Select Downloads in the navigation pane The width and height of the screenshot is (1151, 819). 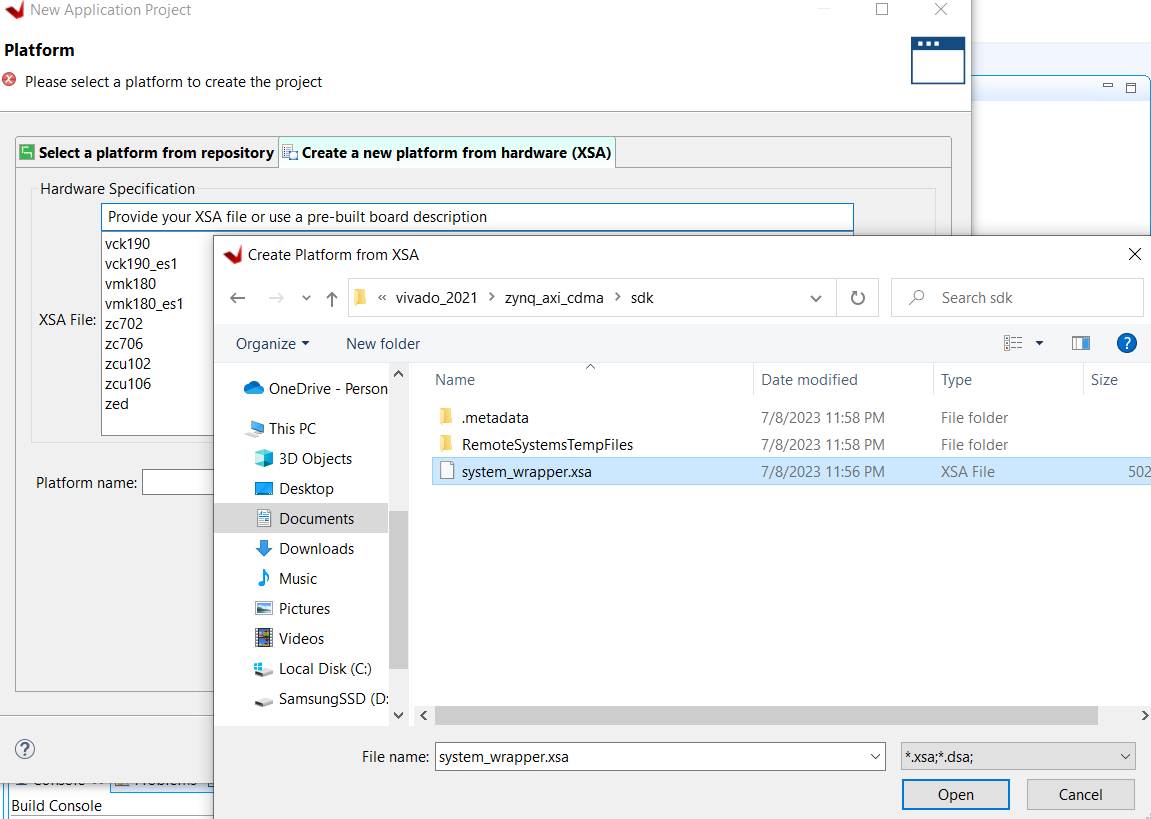click(316, 548)
